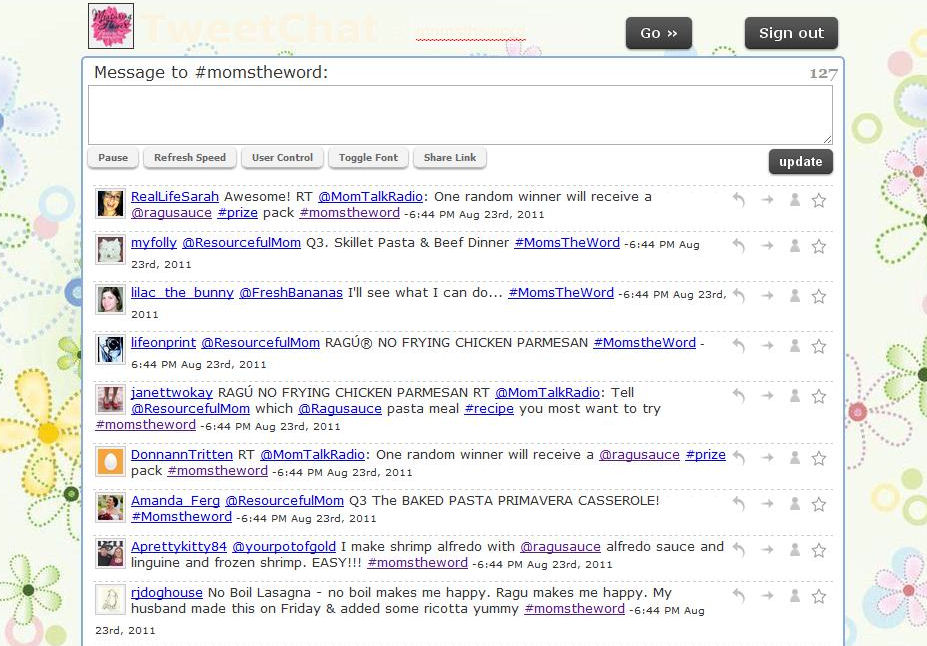Viewport: 927px width, 646px height.
Task: Click the hashtag field in header
Action: click(x=471, y=32)
